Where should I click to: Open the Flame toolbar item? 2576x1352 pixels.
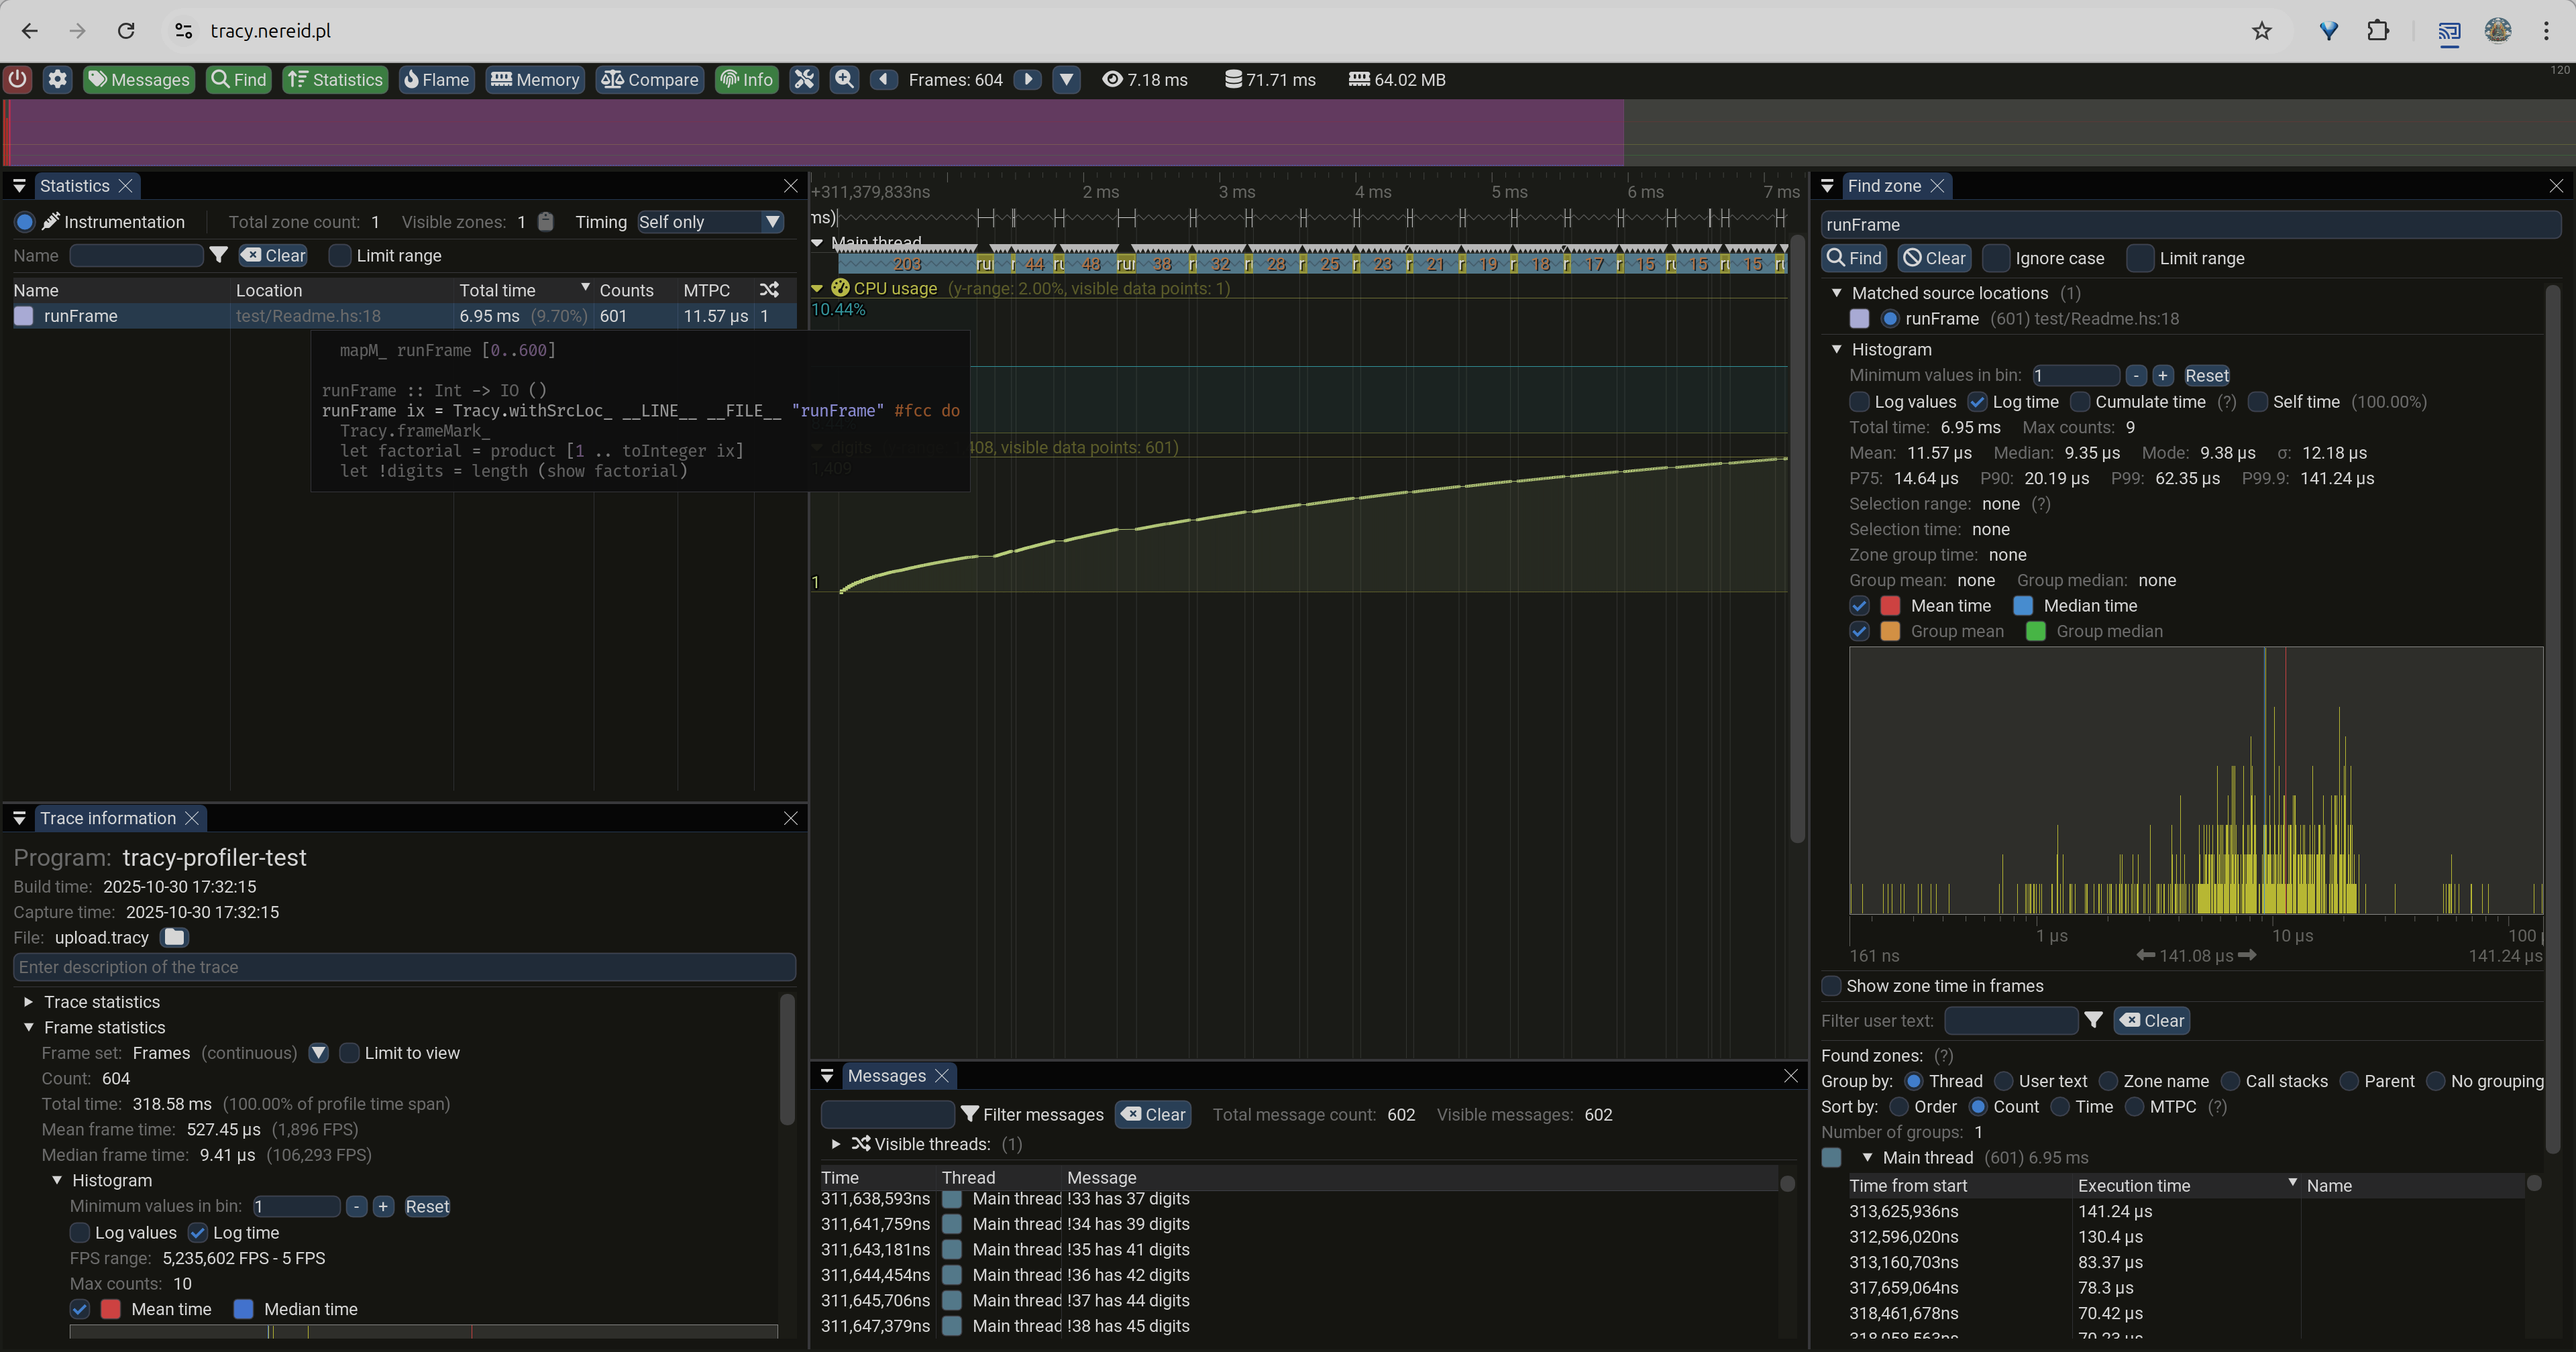(436, 79)
